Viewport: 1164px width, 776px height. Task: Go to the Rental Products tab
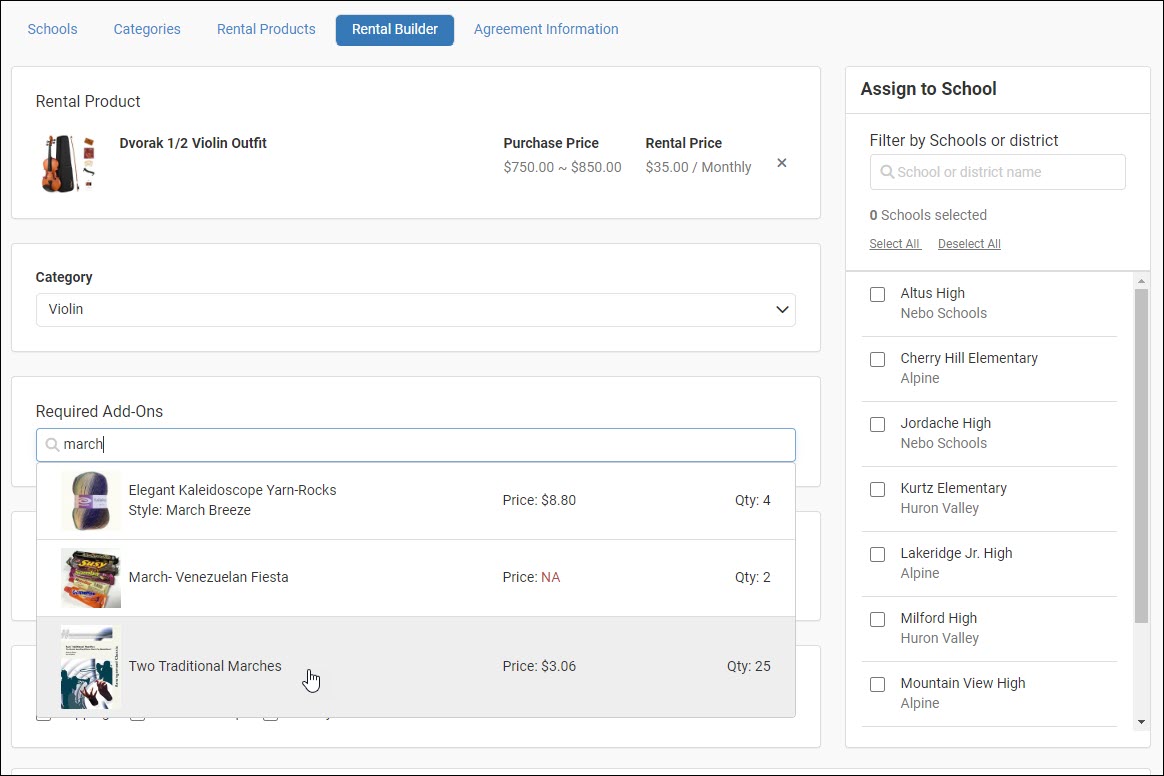tap(266, 29)
